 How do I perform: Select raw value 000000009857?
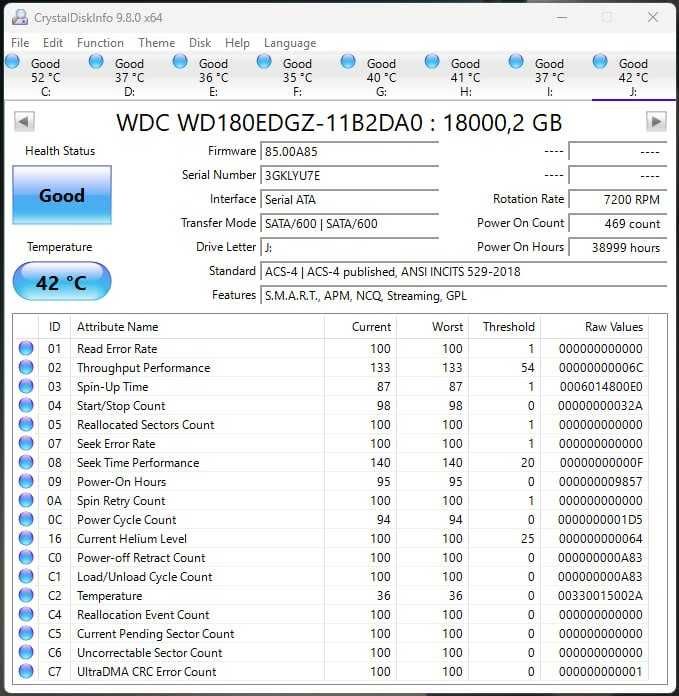click(x=600, y=482)
